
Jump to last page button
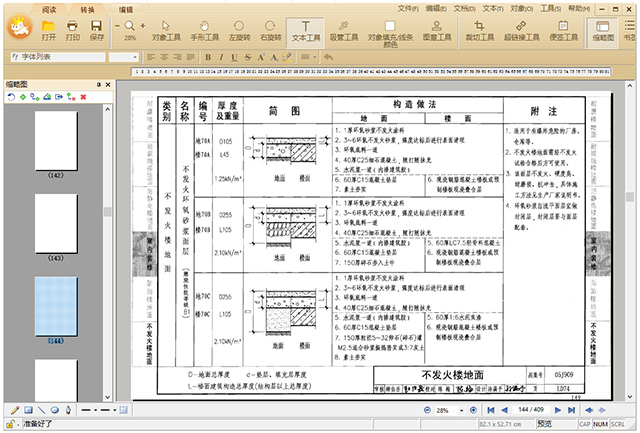pos(571,410)
